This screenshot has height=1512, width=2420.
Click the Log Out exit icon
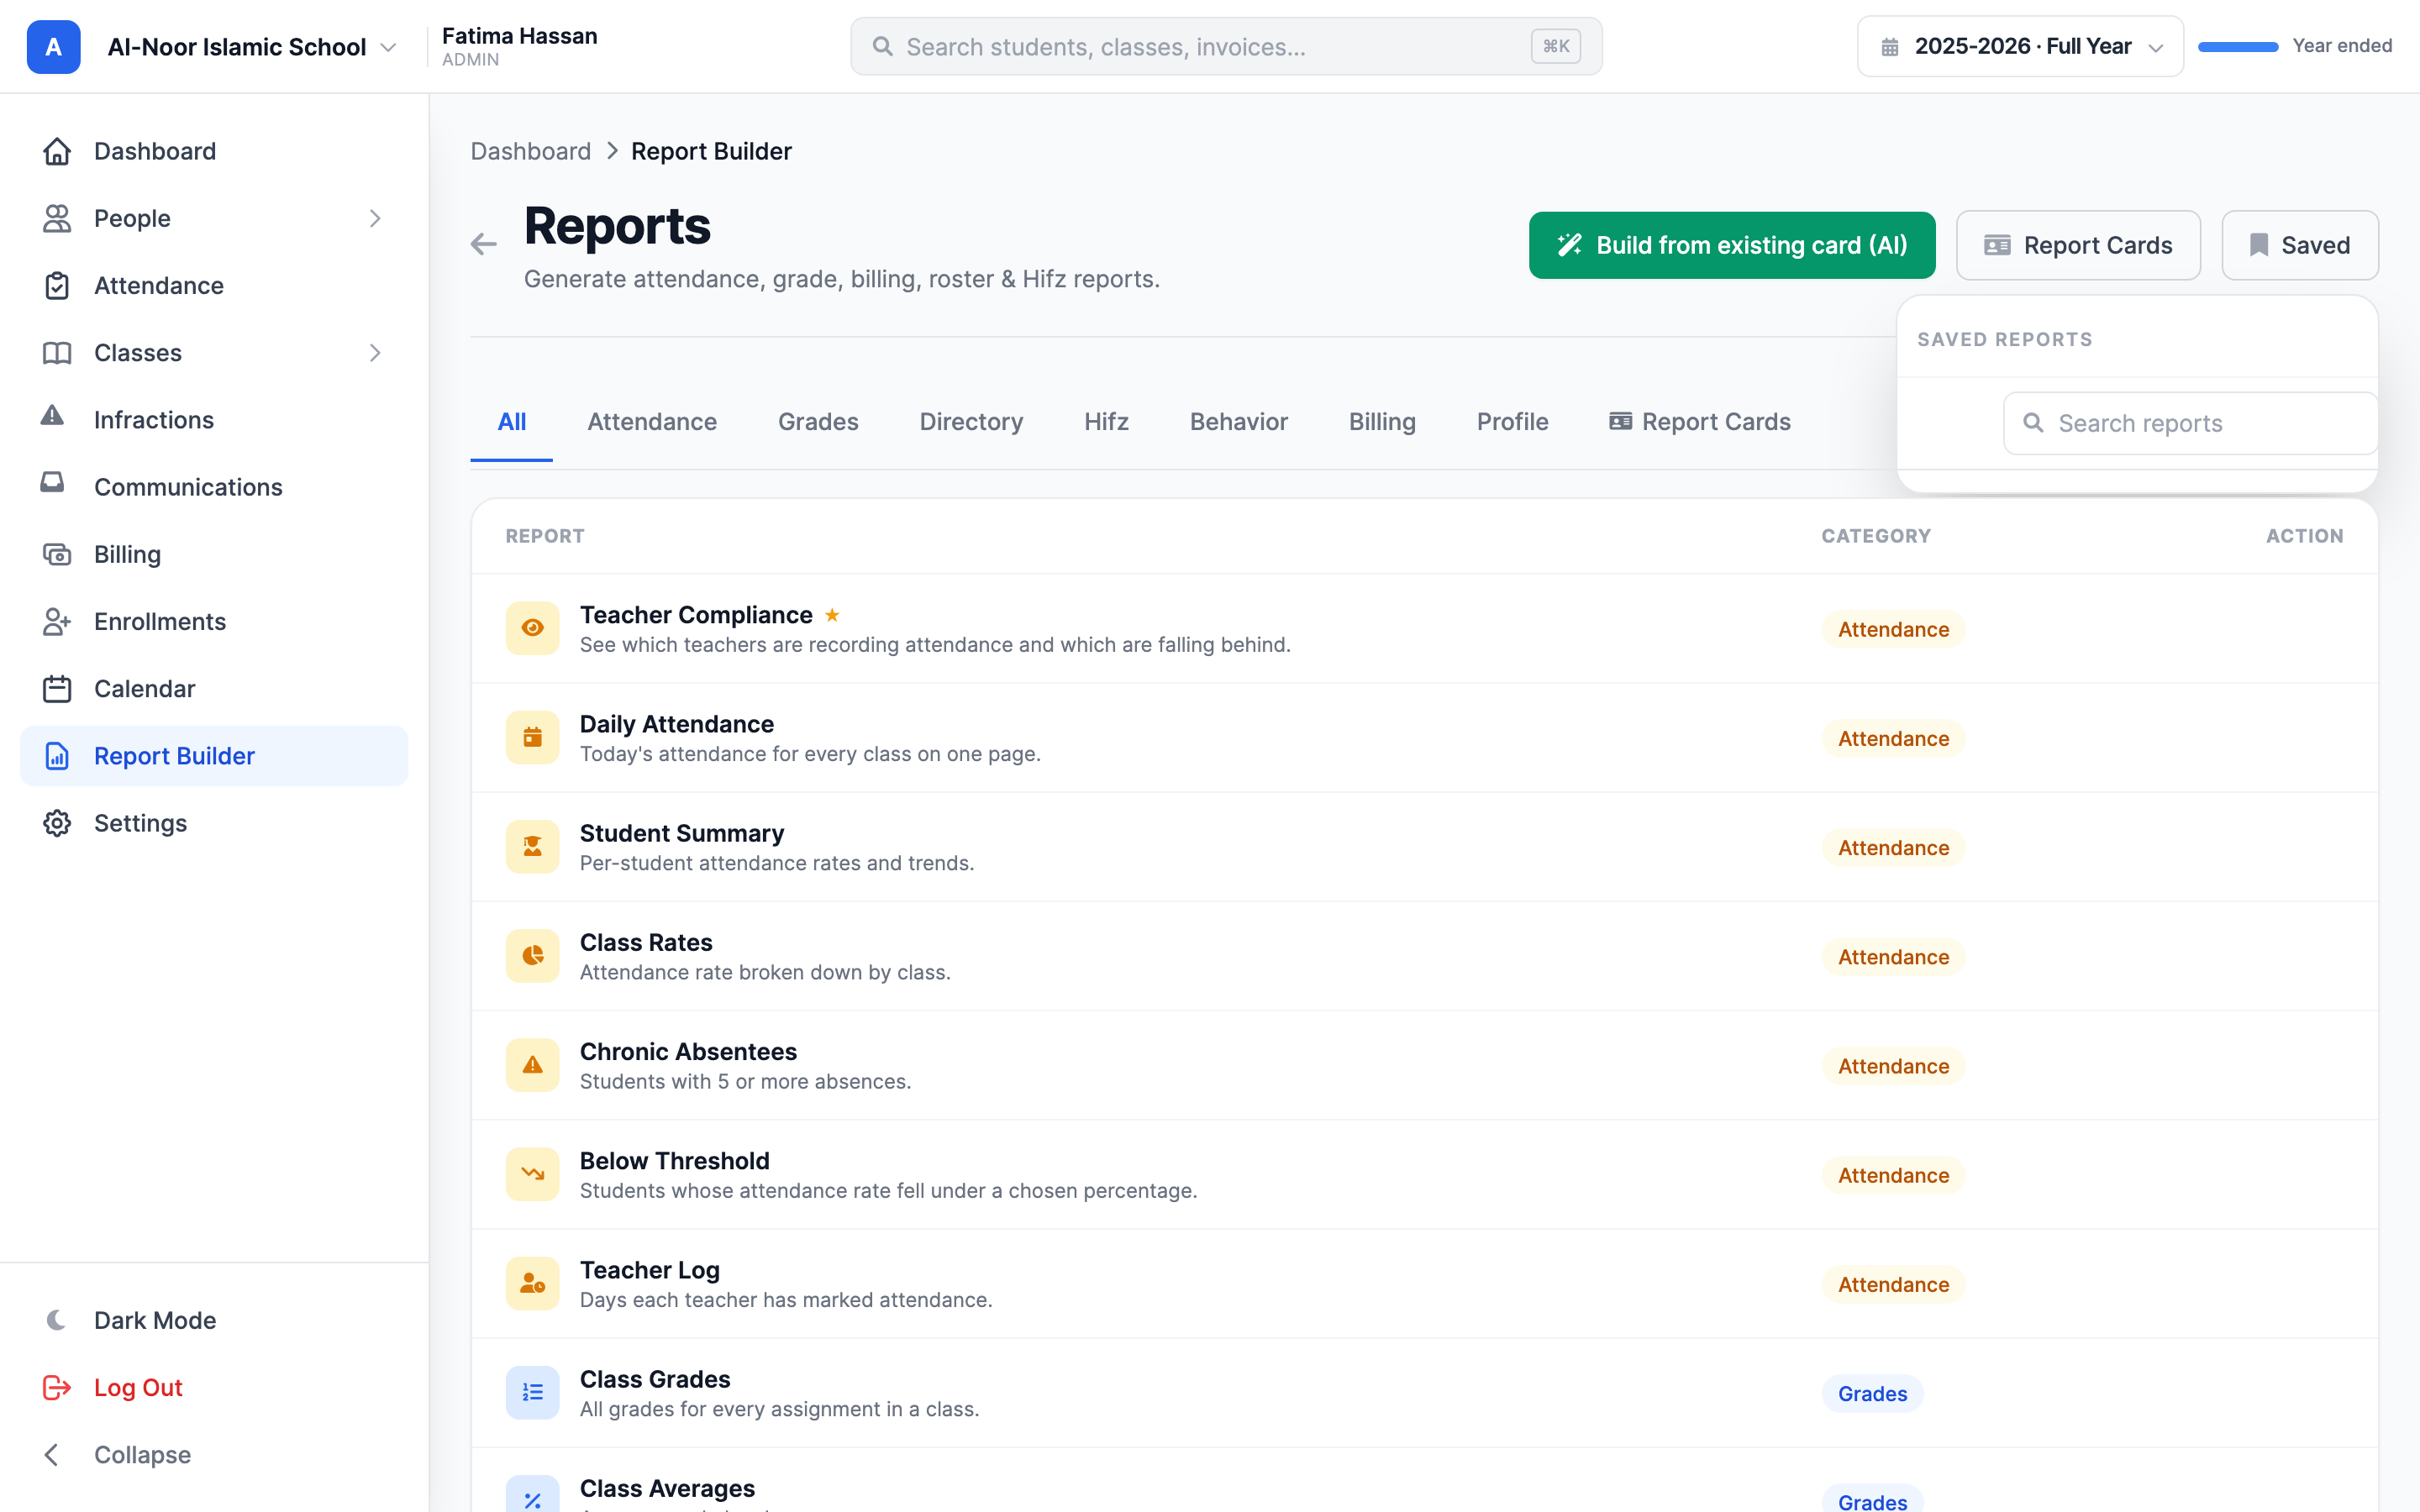coord(57,1387)
